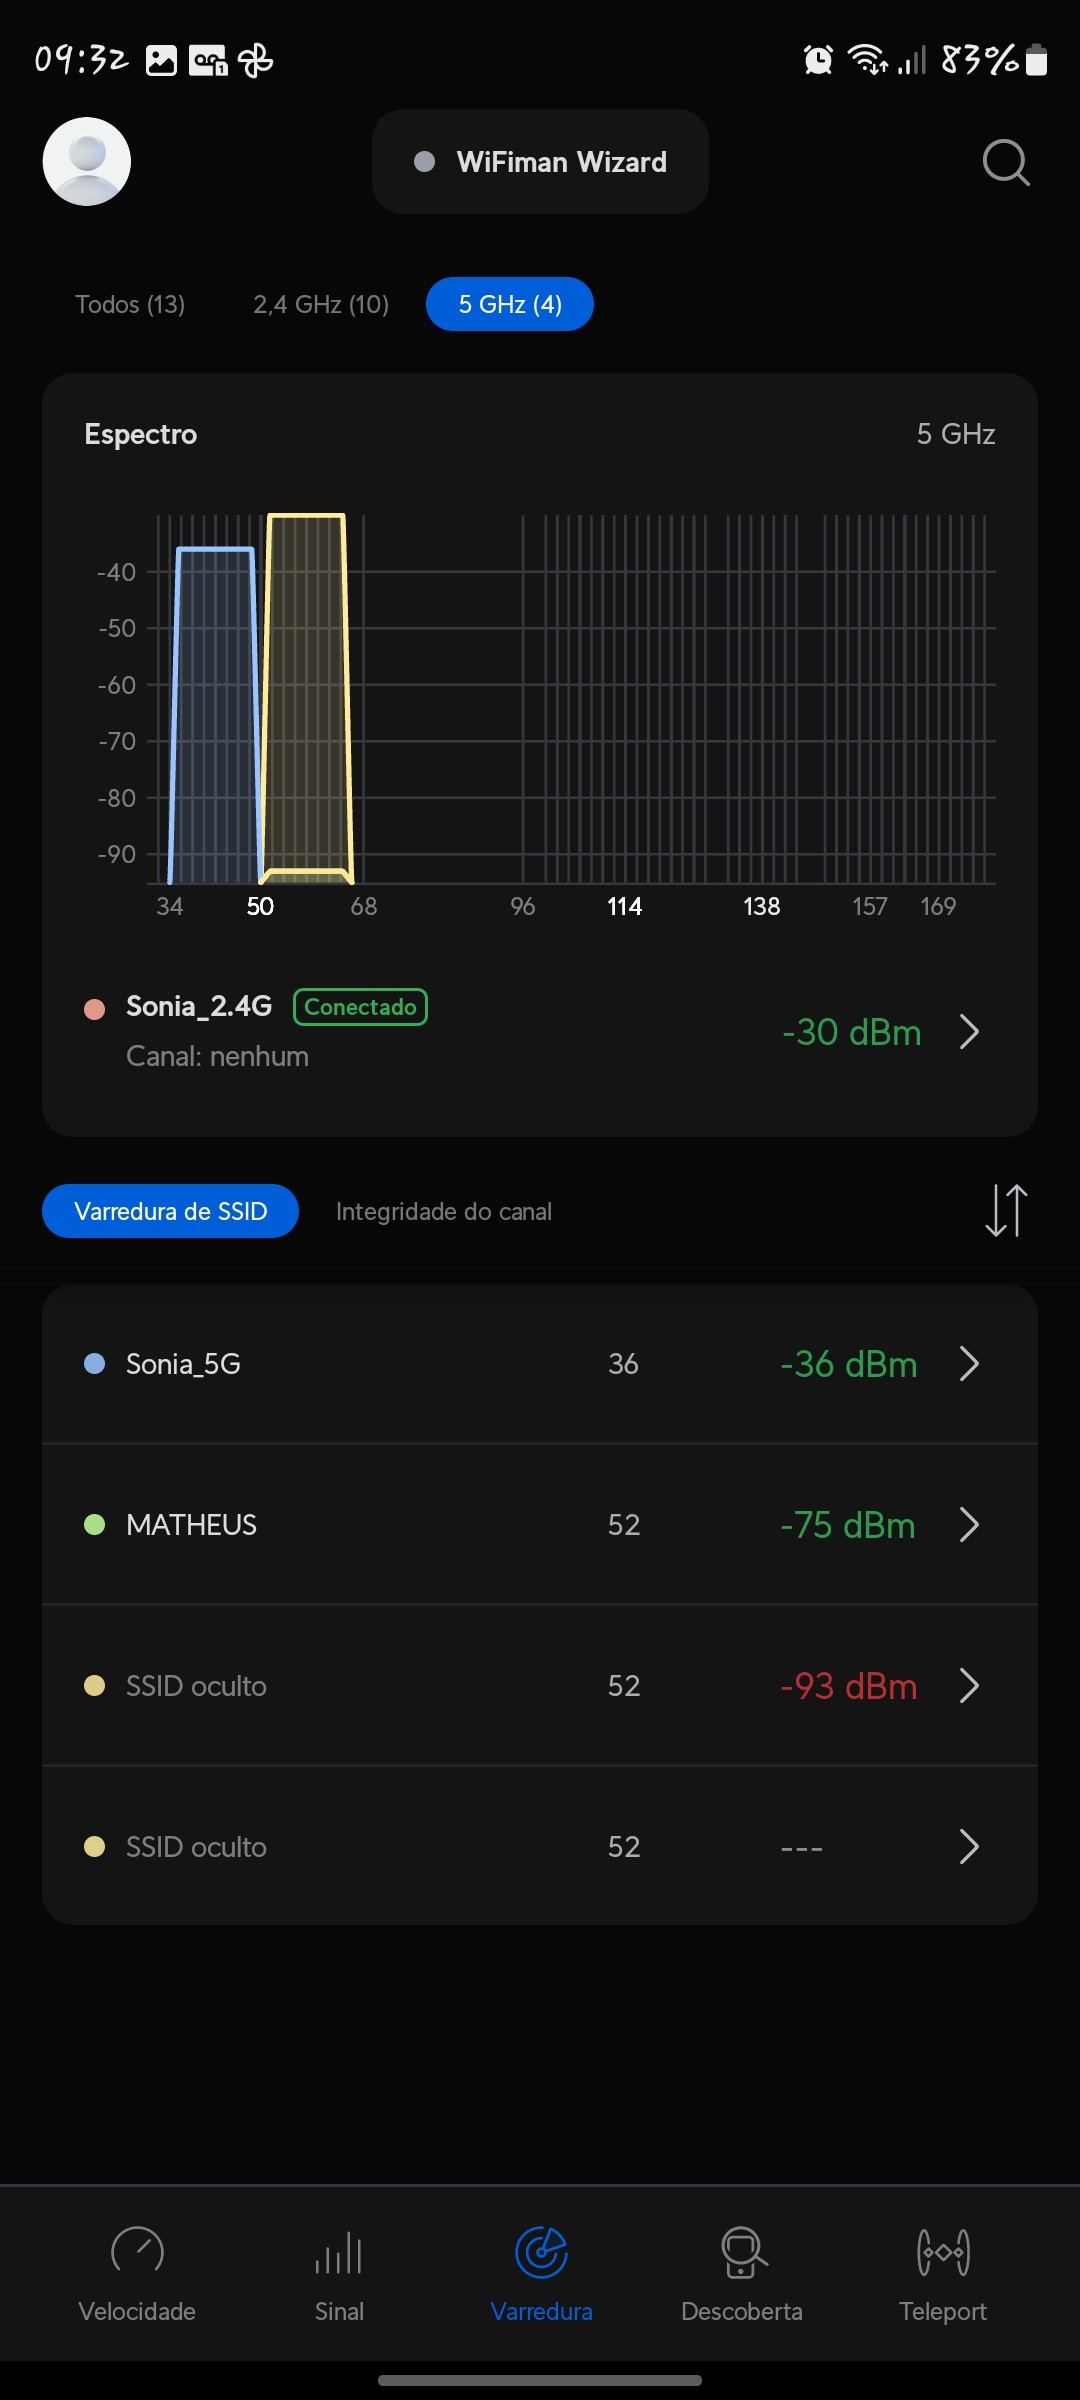Tap the sort arrows icon
Image resolution: width=1080 pixels, height=2400 pixels.
pos(1005,1210)
